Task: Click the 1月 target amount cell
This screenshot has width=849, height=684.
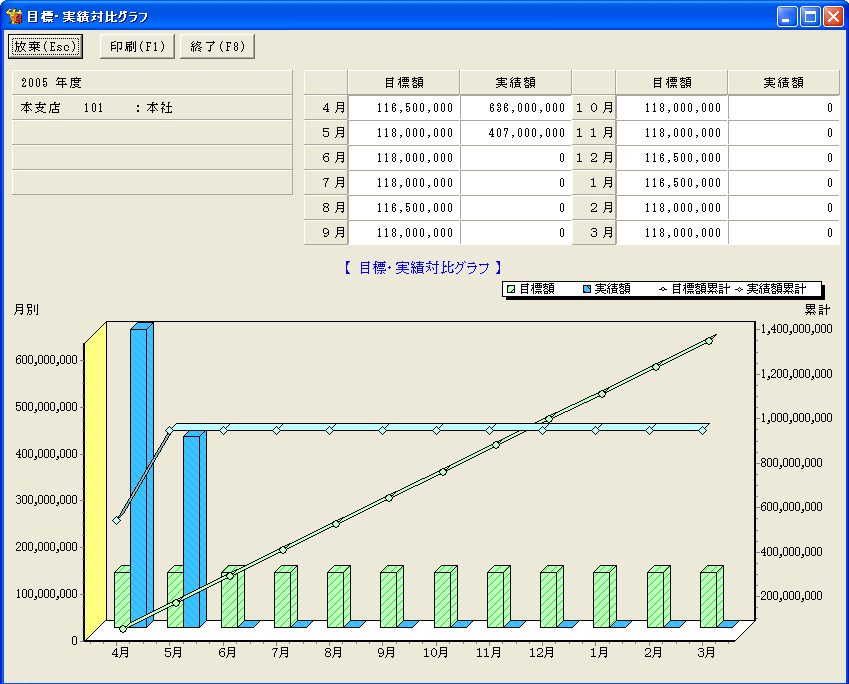Action: click(672, 183)
